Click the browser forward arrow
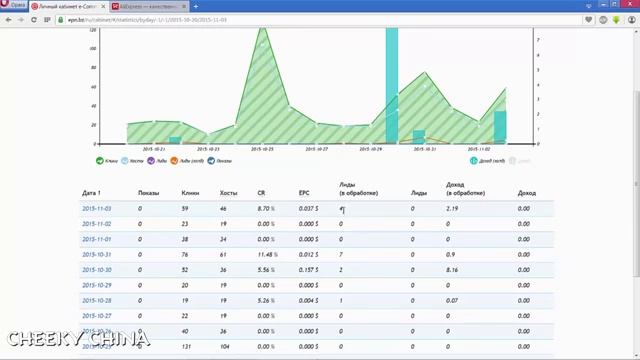 tap(21, 20)
